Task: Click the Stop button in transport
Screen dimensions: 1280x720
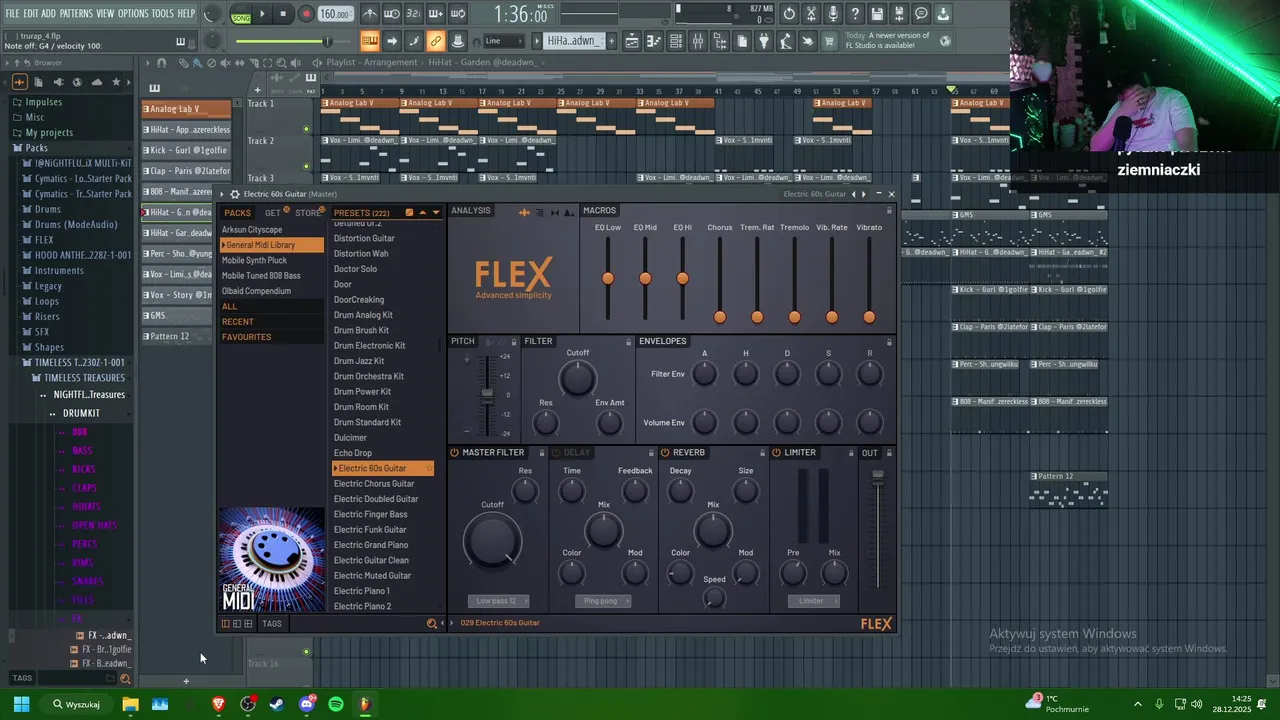Action: click(x=283, y=14)
